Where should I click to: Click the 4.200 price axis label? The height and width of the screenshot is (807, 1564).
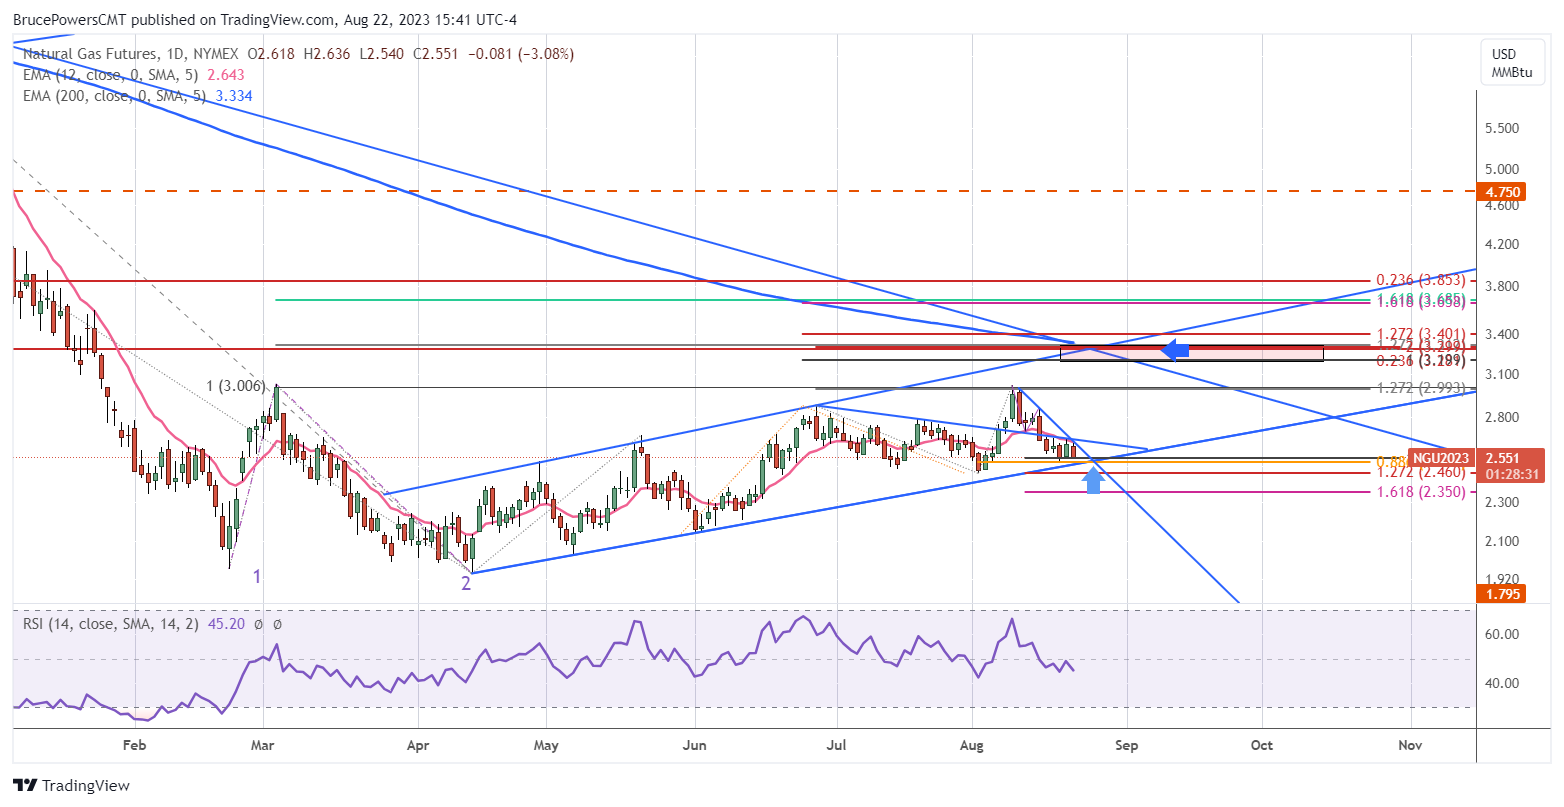click(x=1502, y=244)
